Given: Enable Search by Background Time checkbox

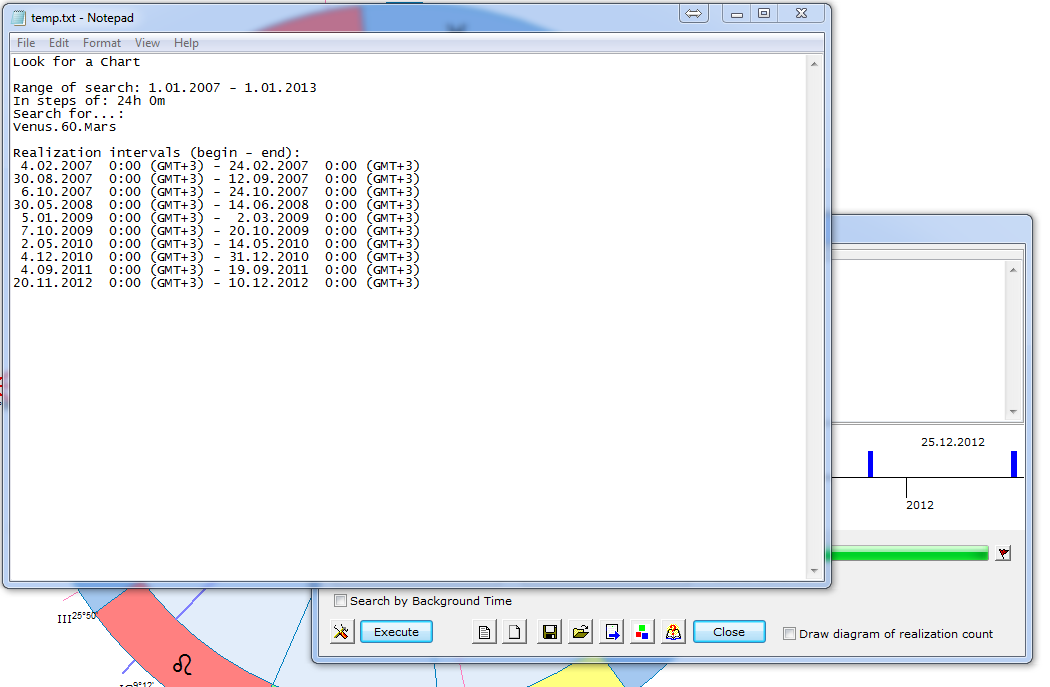Looking at the screenshot, I should tap(340, 601).
